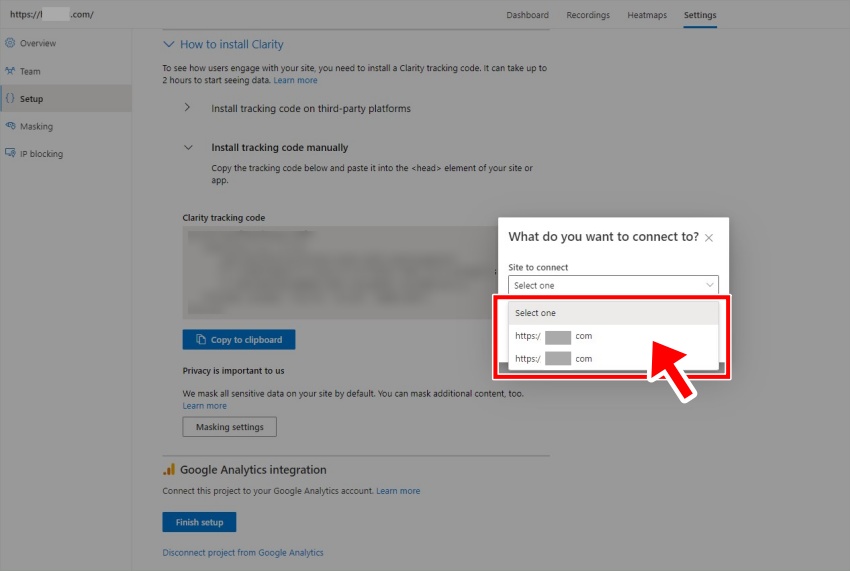Select the first https site option

(x=613, y=336)
